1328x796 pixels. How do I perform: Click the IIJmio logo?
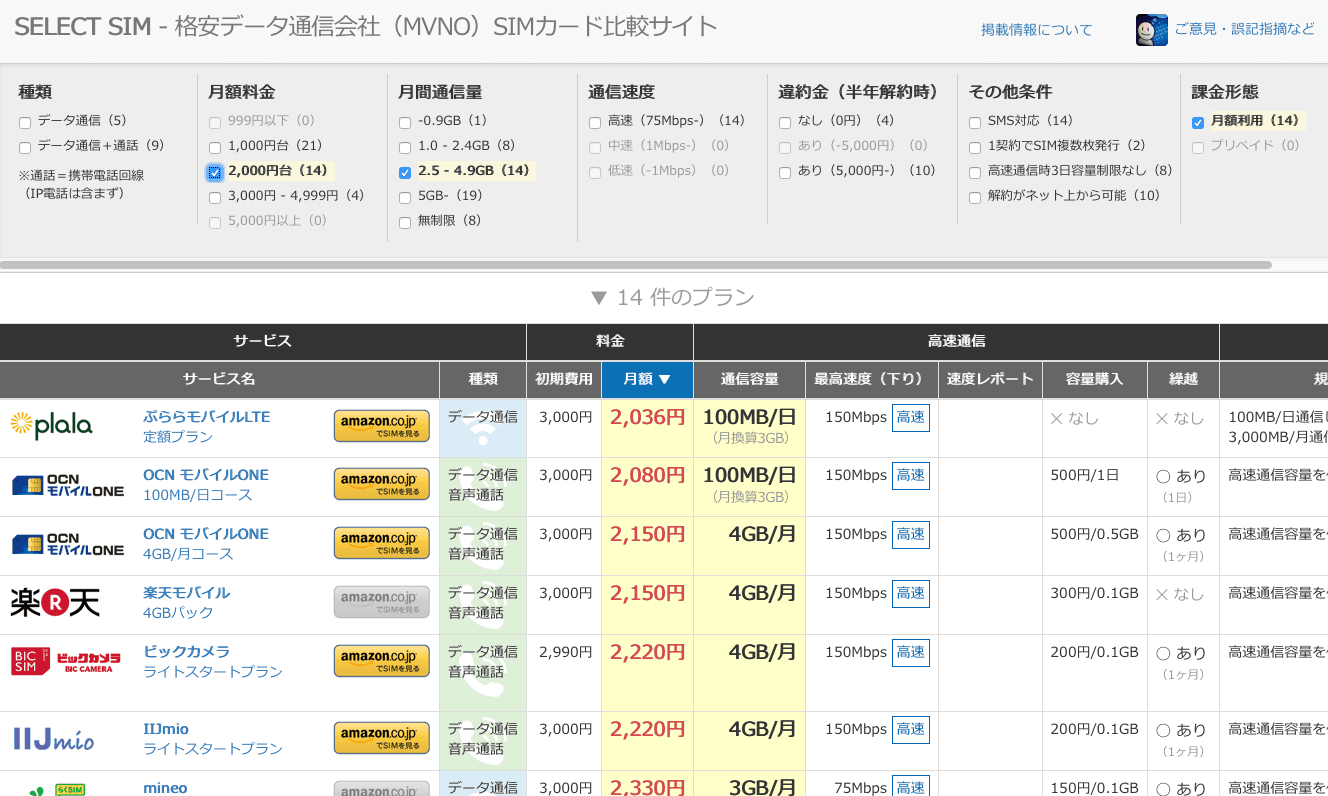coord(54,739)
